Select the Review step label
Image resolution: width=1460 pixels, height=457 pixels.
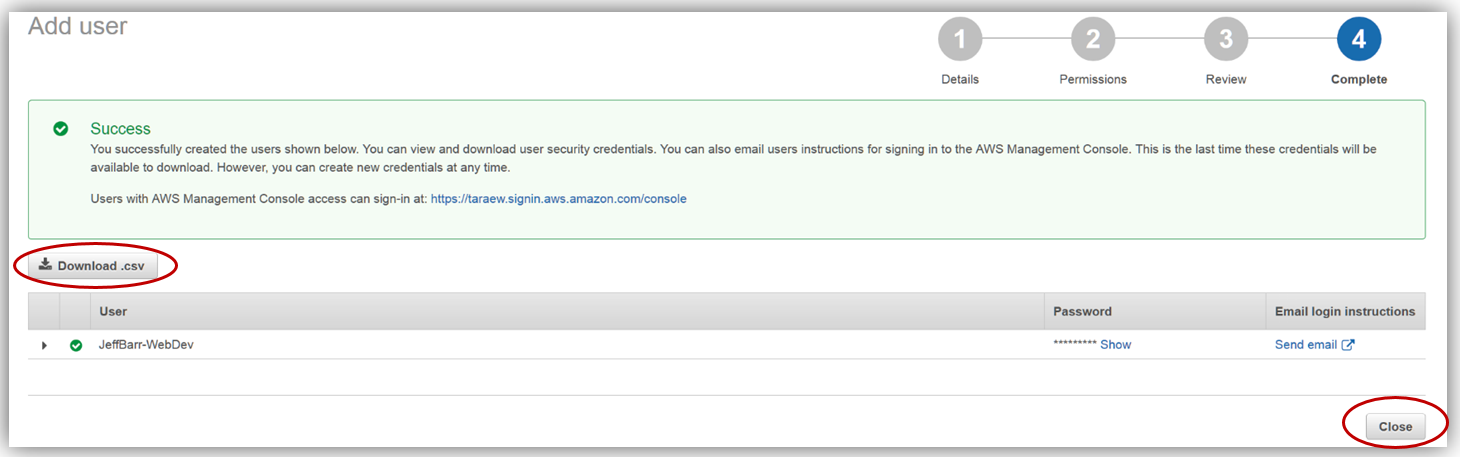[1226, 79]
